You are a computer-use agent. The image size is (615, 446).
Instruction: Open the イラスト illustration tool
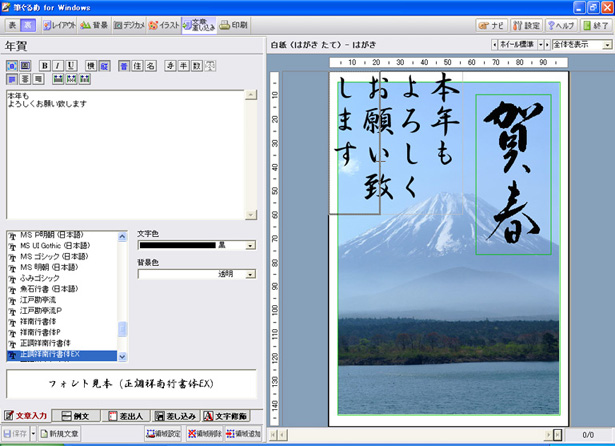164,25
